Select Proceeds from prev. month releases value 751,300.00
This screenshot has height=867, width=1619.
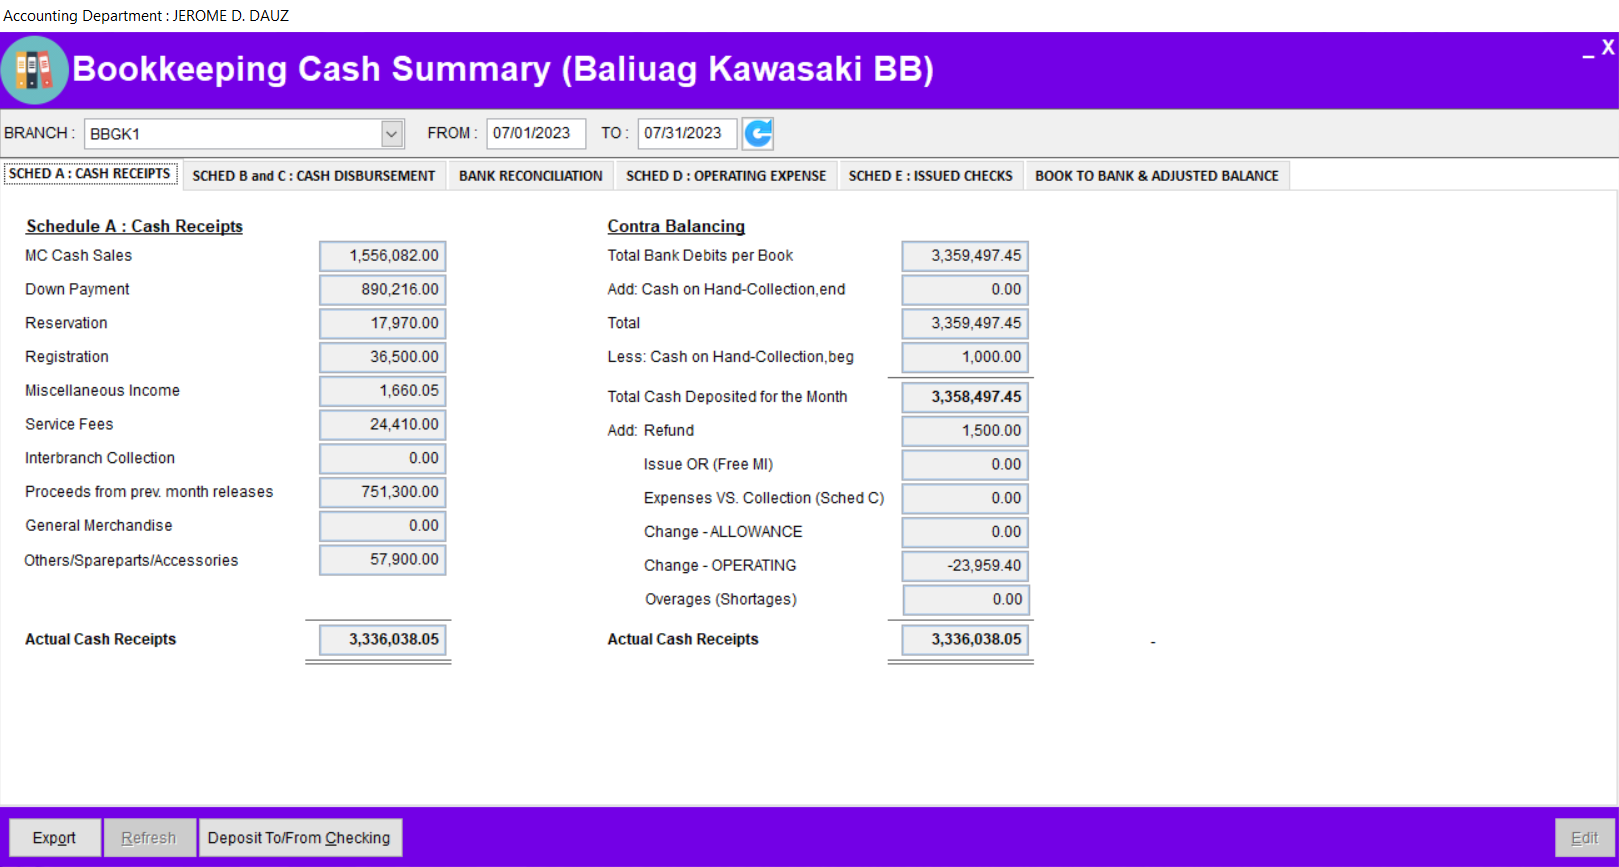coord(383,492)
